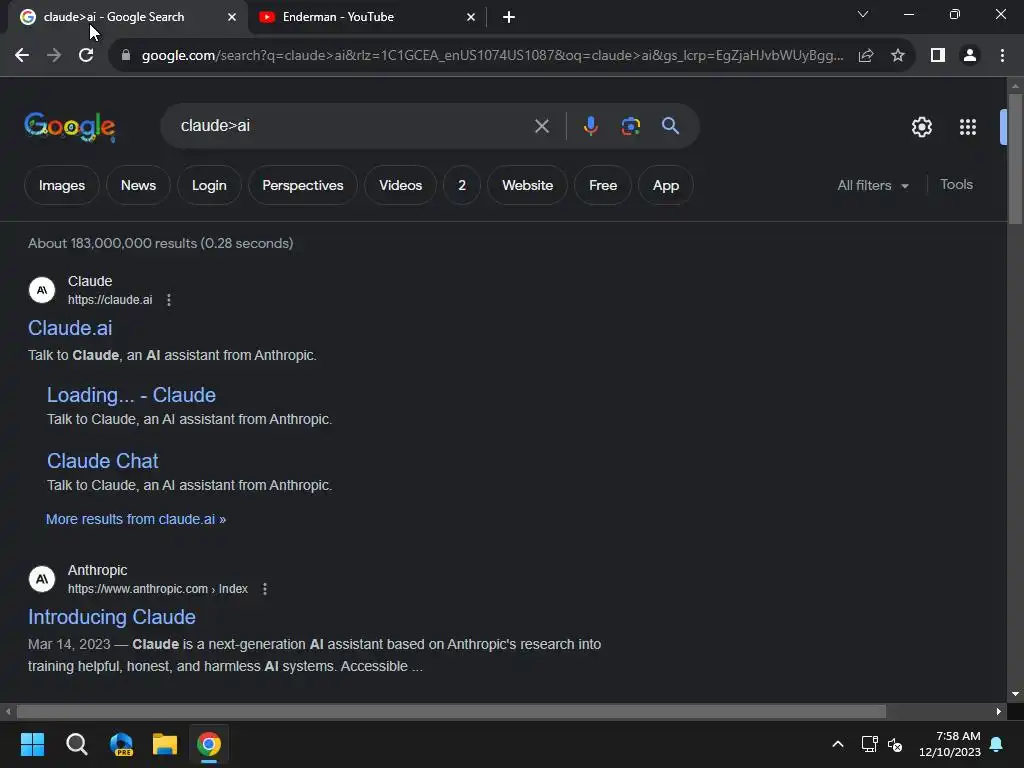The width and height of the screenshot is (1024, 768).
Task: Filter results by Videos
Action: click(x=400, y=185)
